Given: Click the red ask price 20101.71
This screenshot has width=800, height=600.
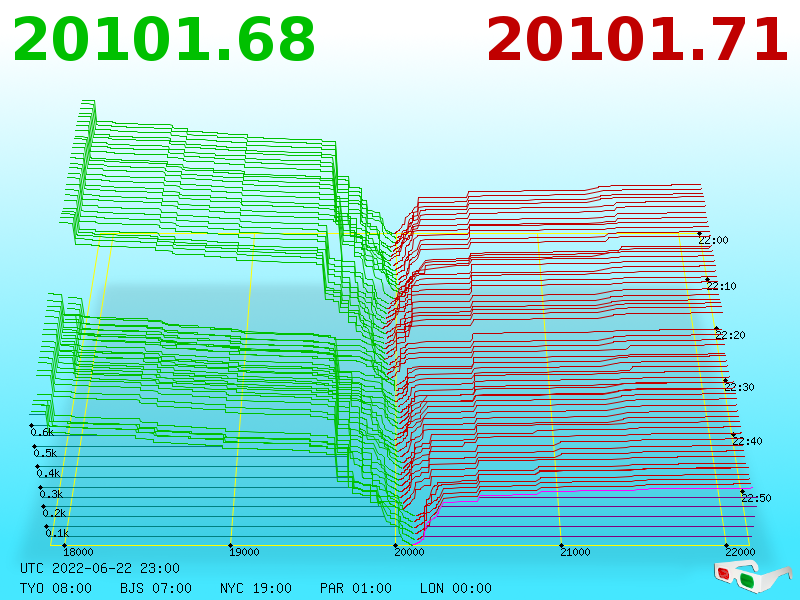Looking at the screenshot, I should coord(638,40).
